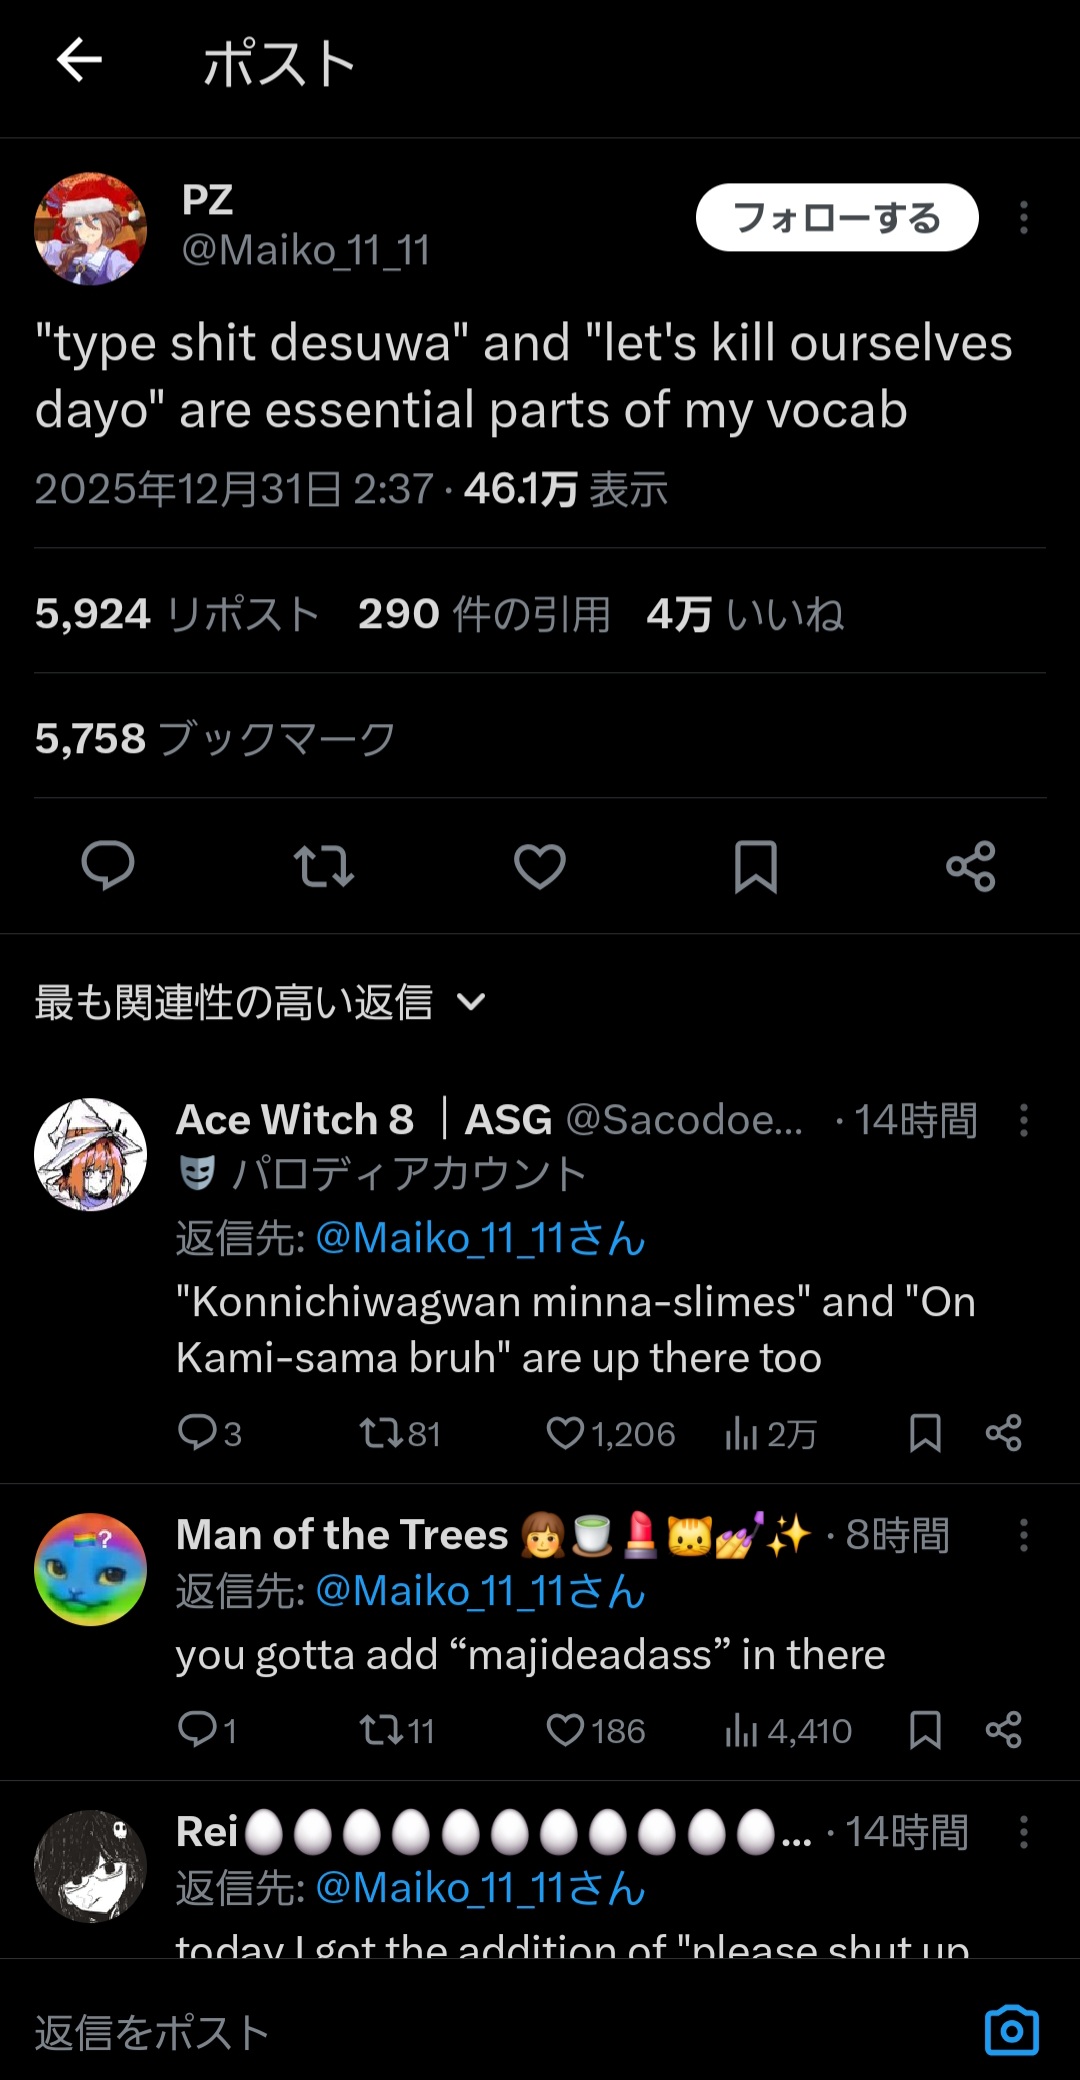The image size is (1080, 2080).
Task: Share Ace Witch 8's reply
Action: coord(1003,1433)
